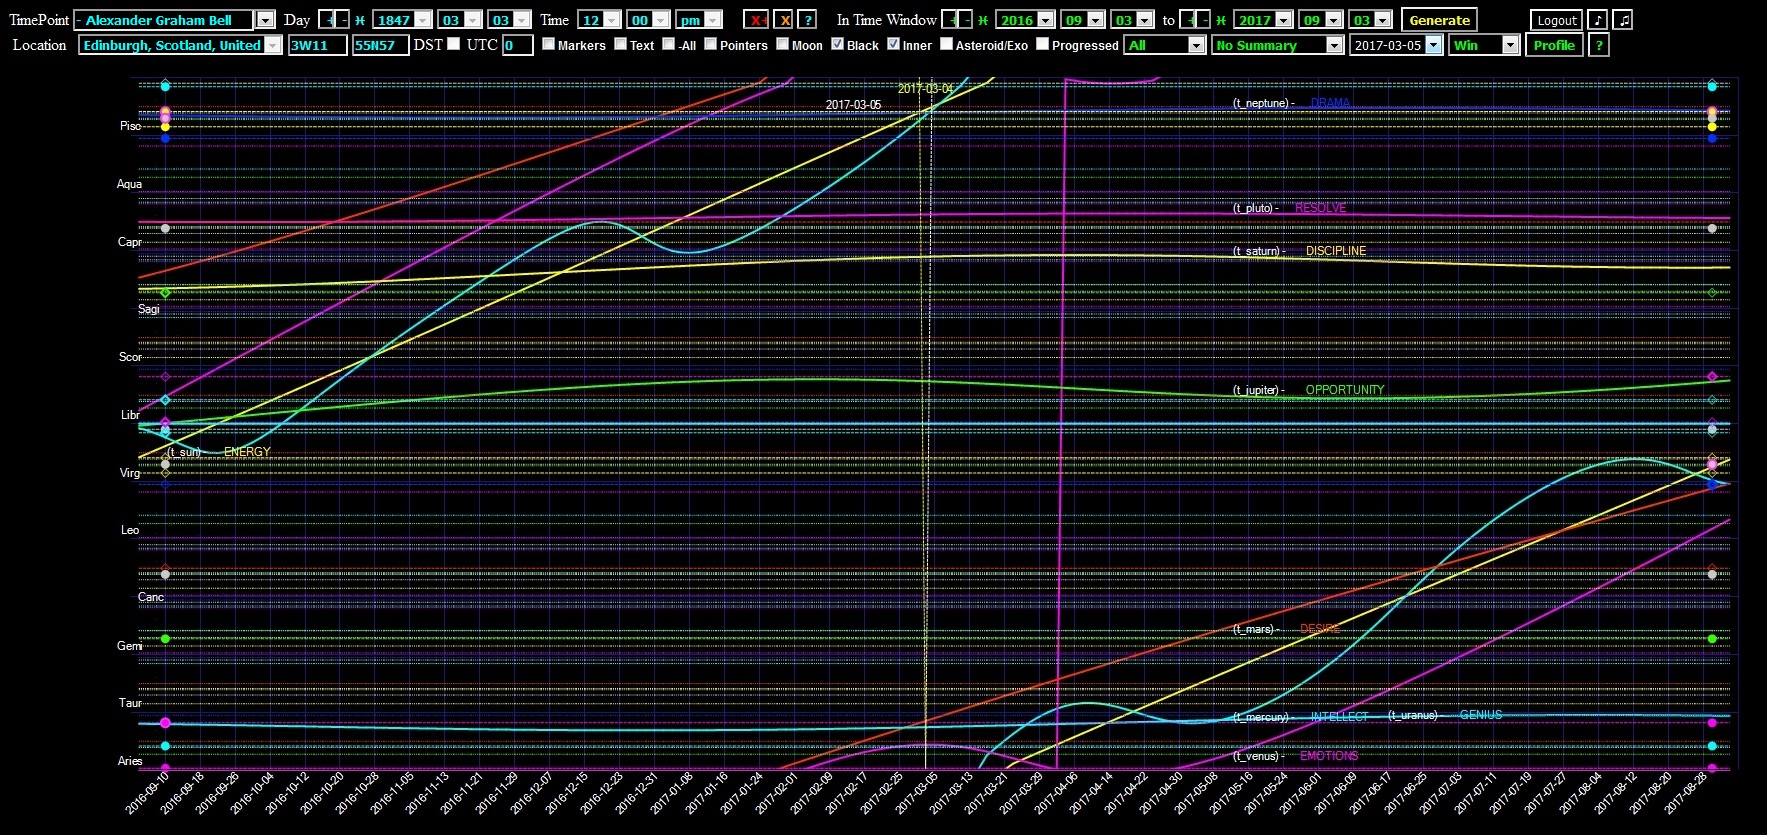Click the ENERGY label for t_sun
1767x835 pixels.
247,452
